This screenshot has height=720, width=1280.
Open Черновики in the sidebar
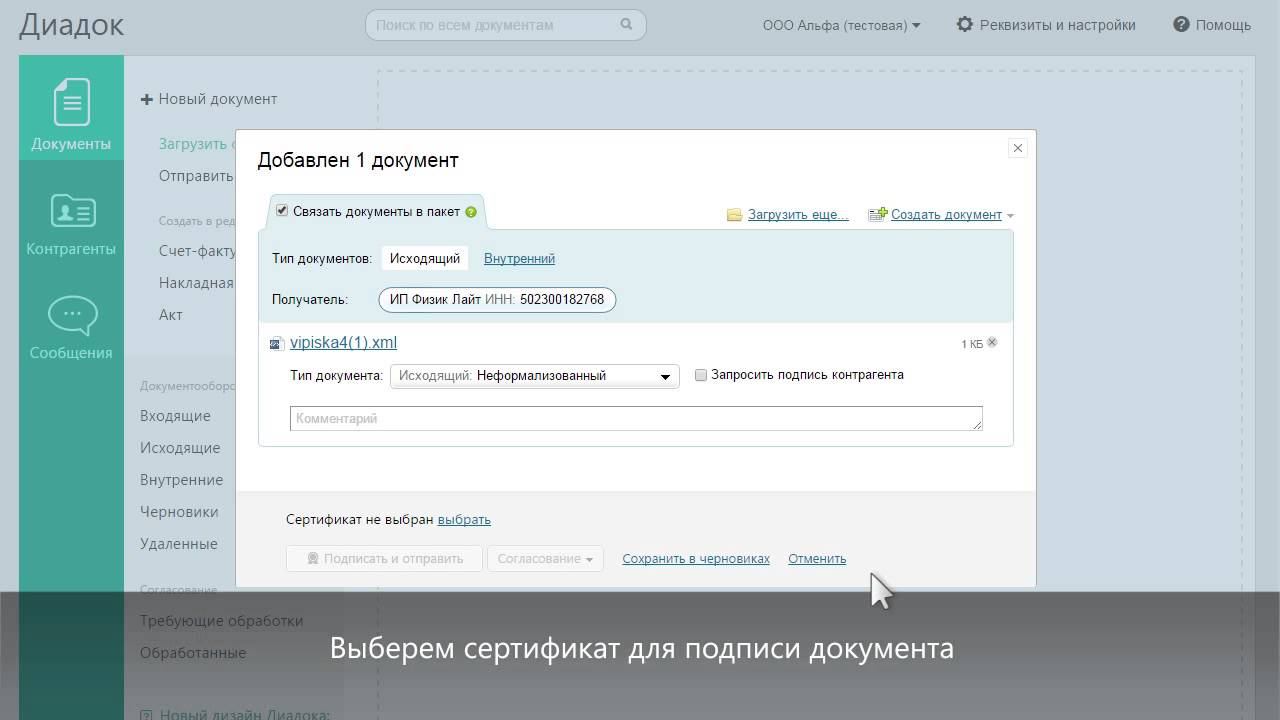pos(179,512)
